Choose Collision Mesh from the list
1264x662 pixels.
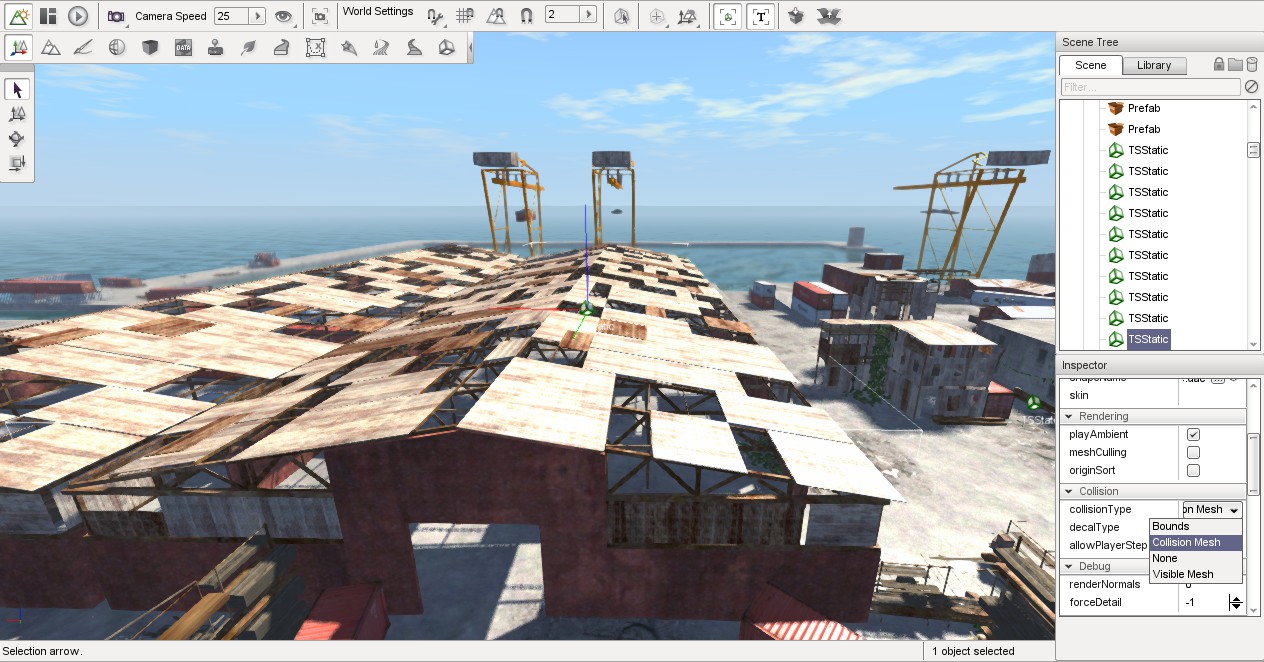pyautogui.click(x=1196, y=542)
